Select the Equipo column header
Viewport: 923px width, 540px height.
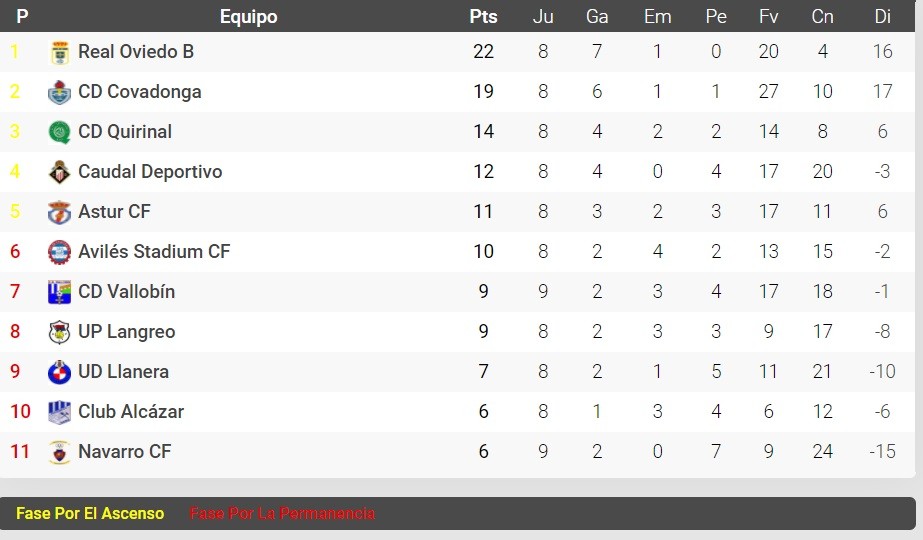coord(248,17)
